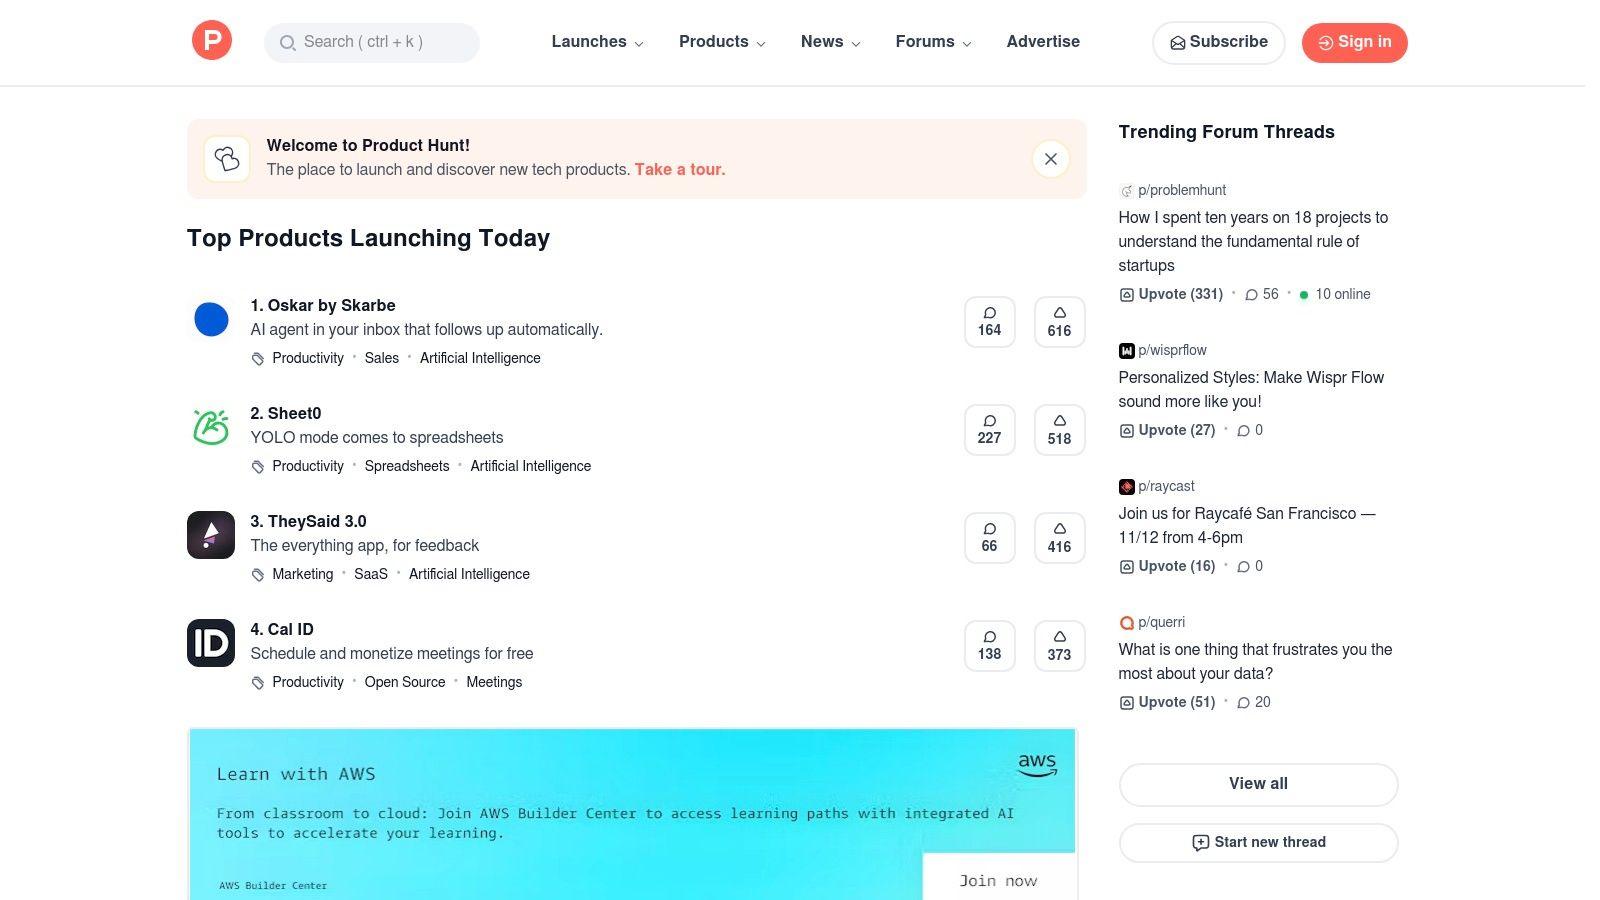Follow the Take a tour link
This screenshot has height=900, width=1600.
tap(680, 170)
